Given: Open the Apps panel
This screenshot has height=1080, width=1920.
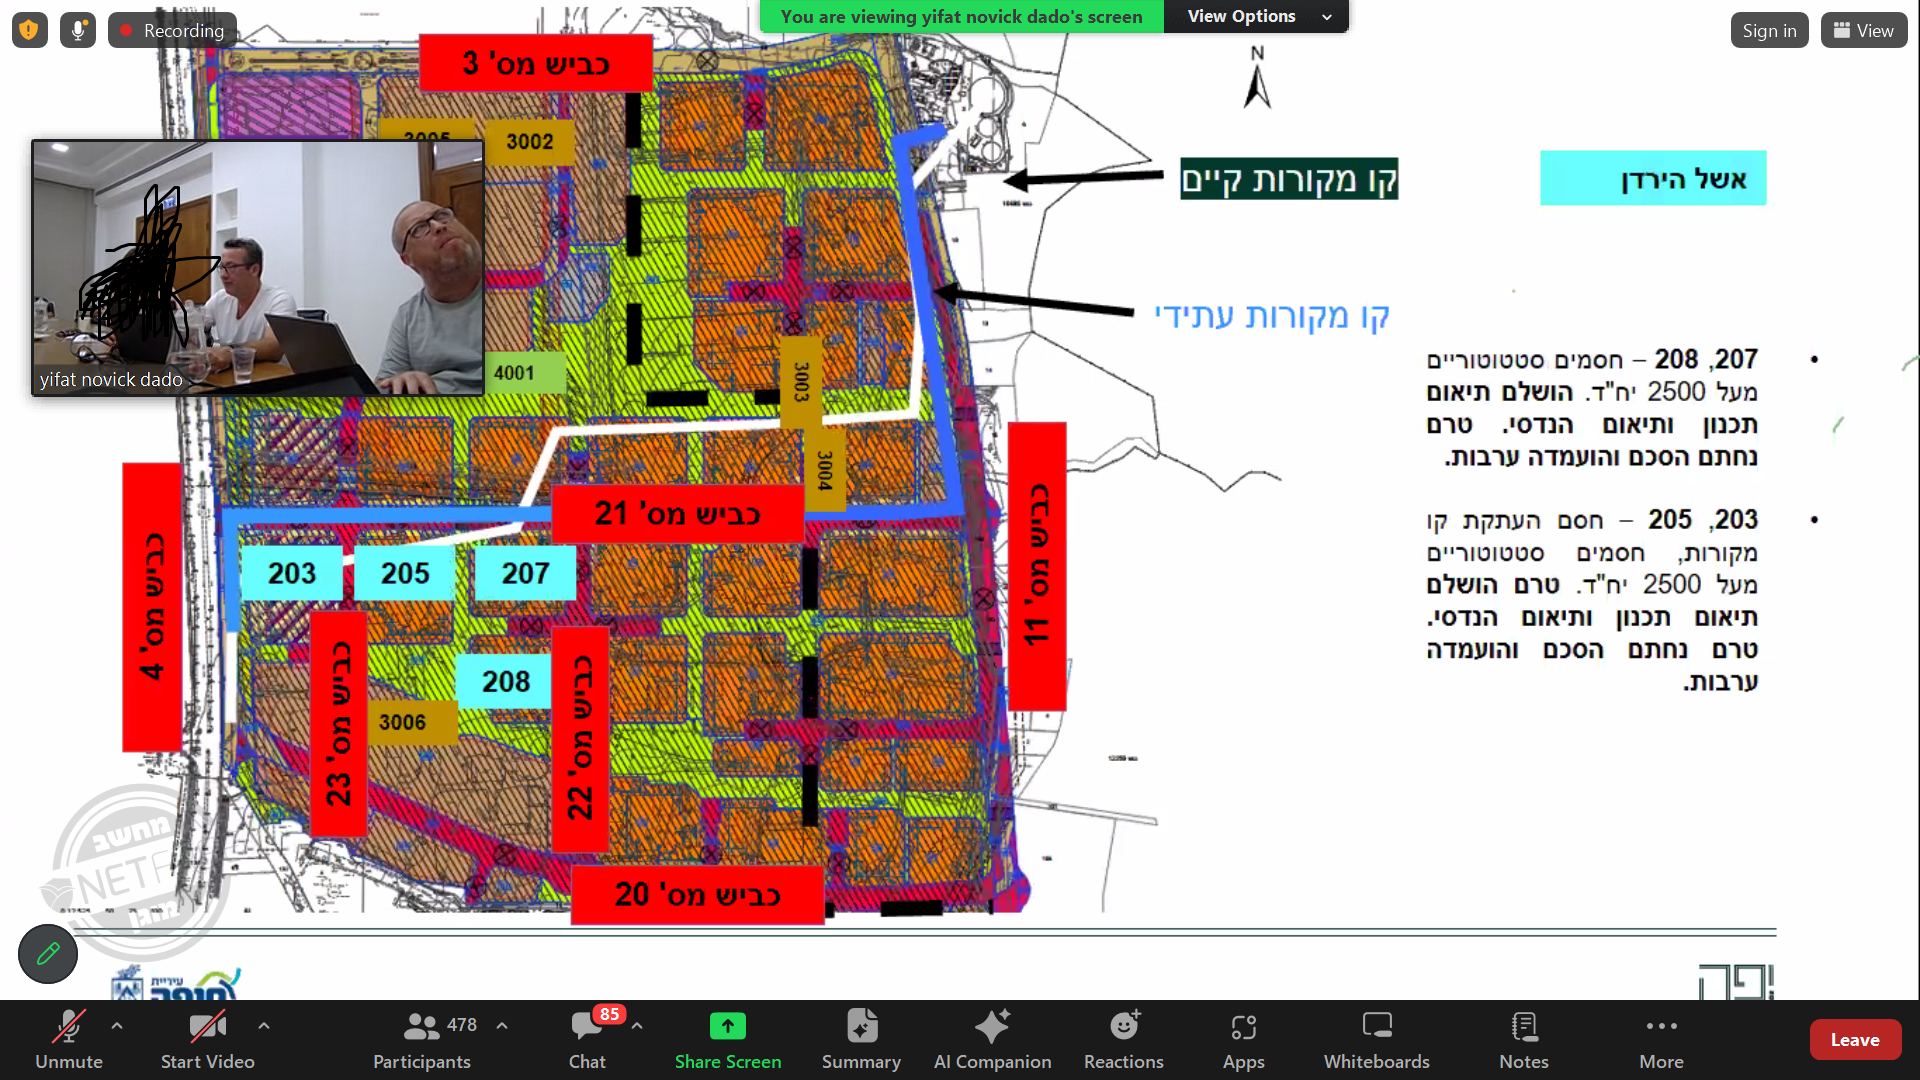Looking at the screenshot, I should pos(1243,1039).
